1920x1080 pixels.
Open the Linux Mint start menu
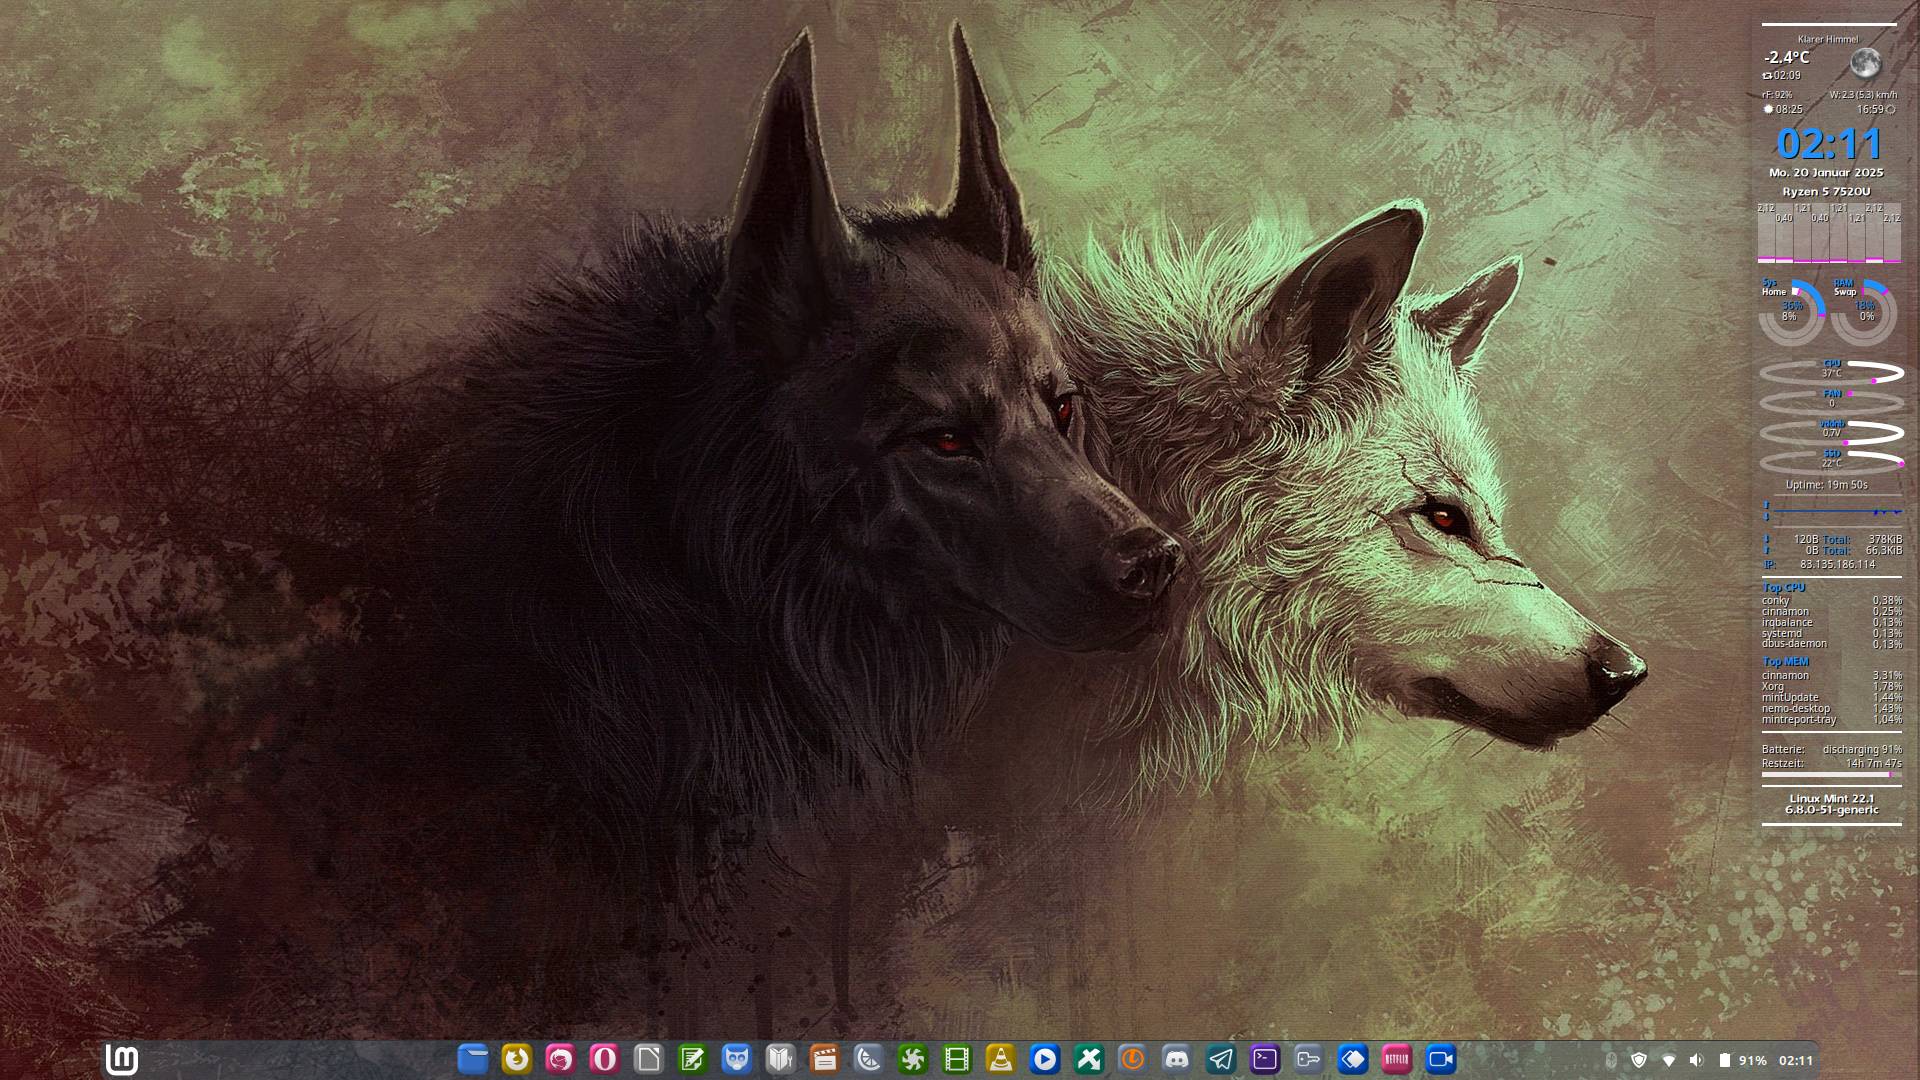coord(122,1059)
